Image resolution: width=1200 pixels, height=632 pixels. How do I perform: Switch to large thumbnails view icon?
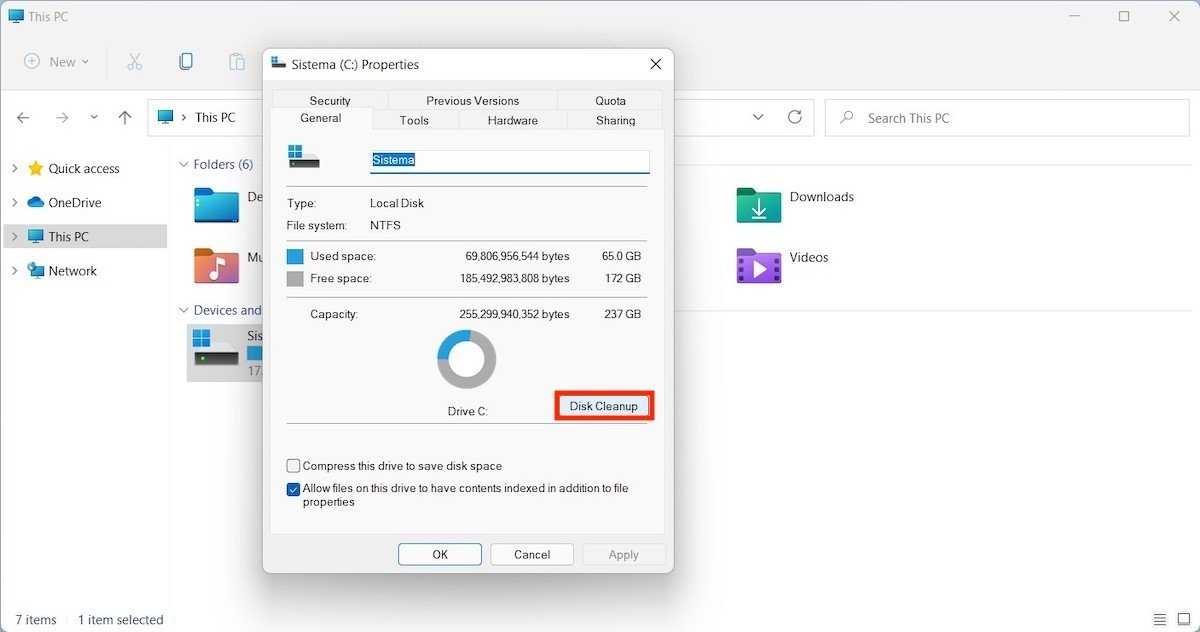[1183, 620]
